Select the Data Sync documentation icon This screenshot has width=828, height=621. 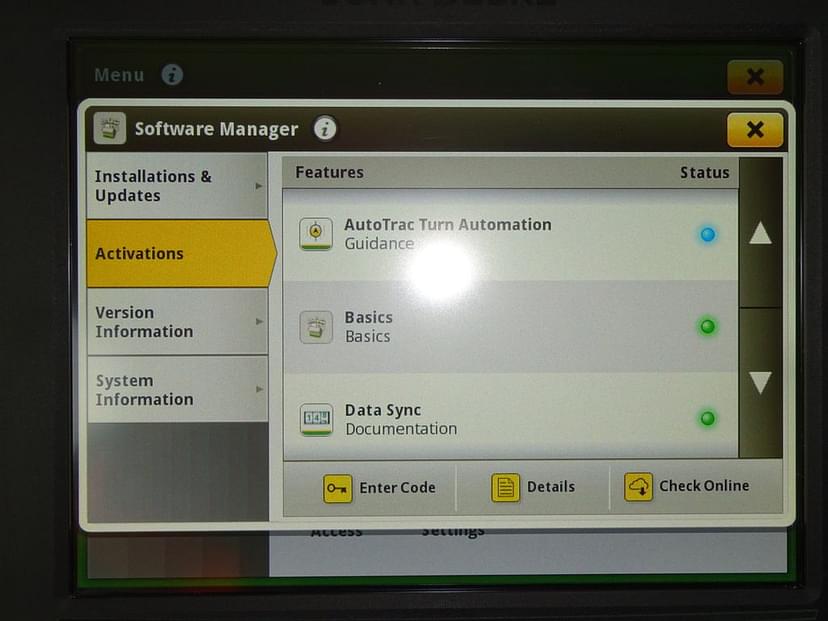point(316,420)
